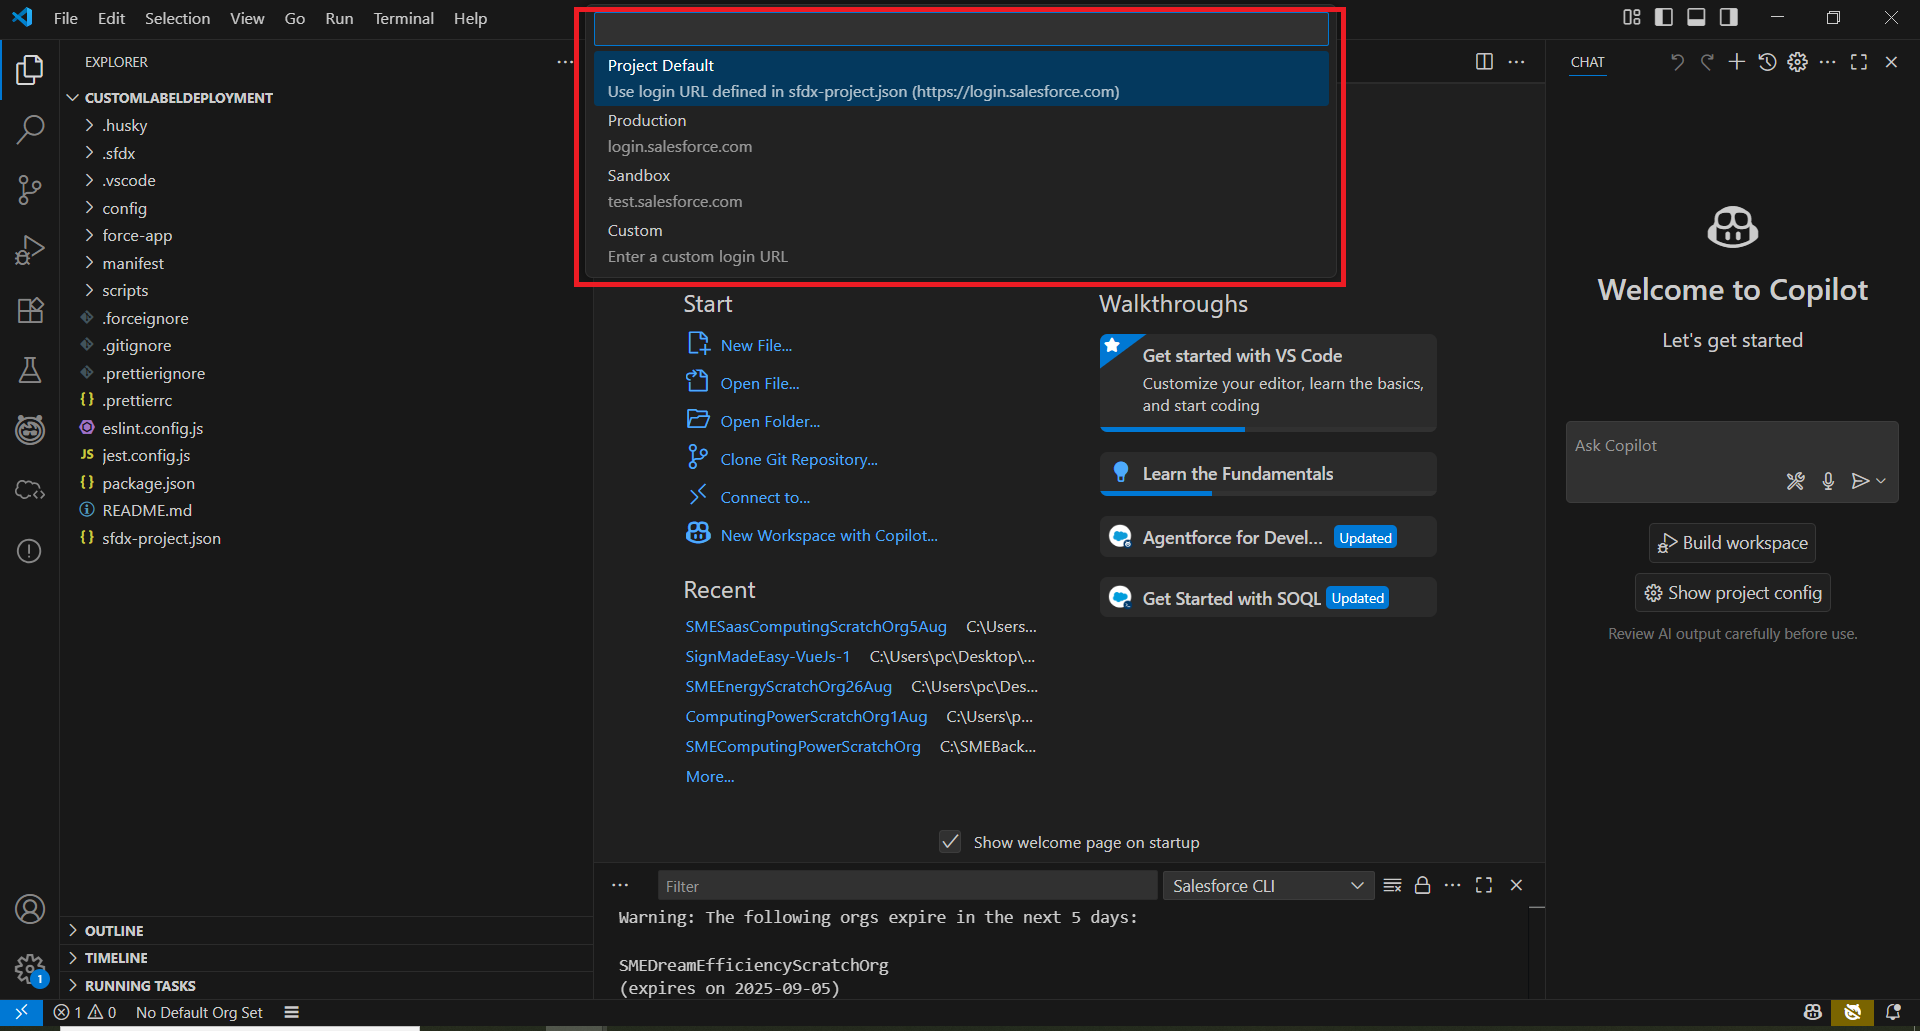This screenshot has height=1031, width=1920.
Task: Open the Source Control view
Action: 30,189
